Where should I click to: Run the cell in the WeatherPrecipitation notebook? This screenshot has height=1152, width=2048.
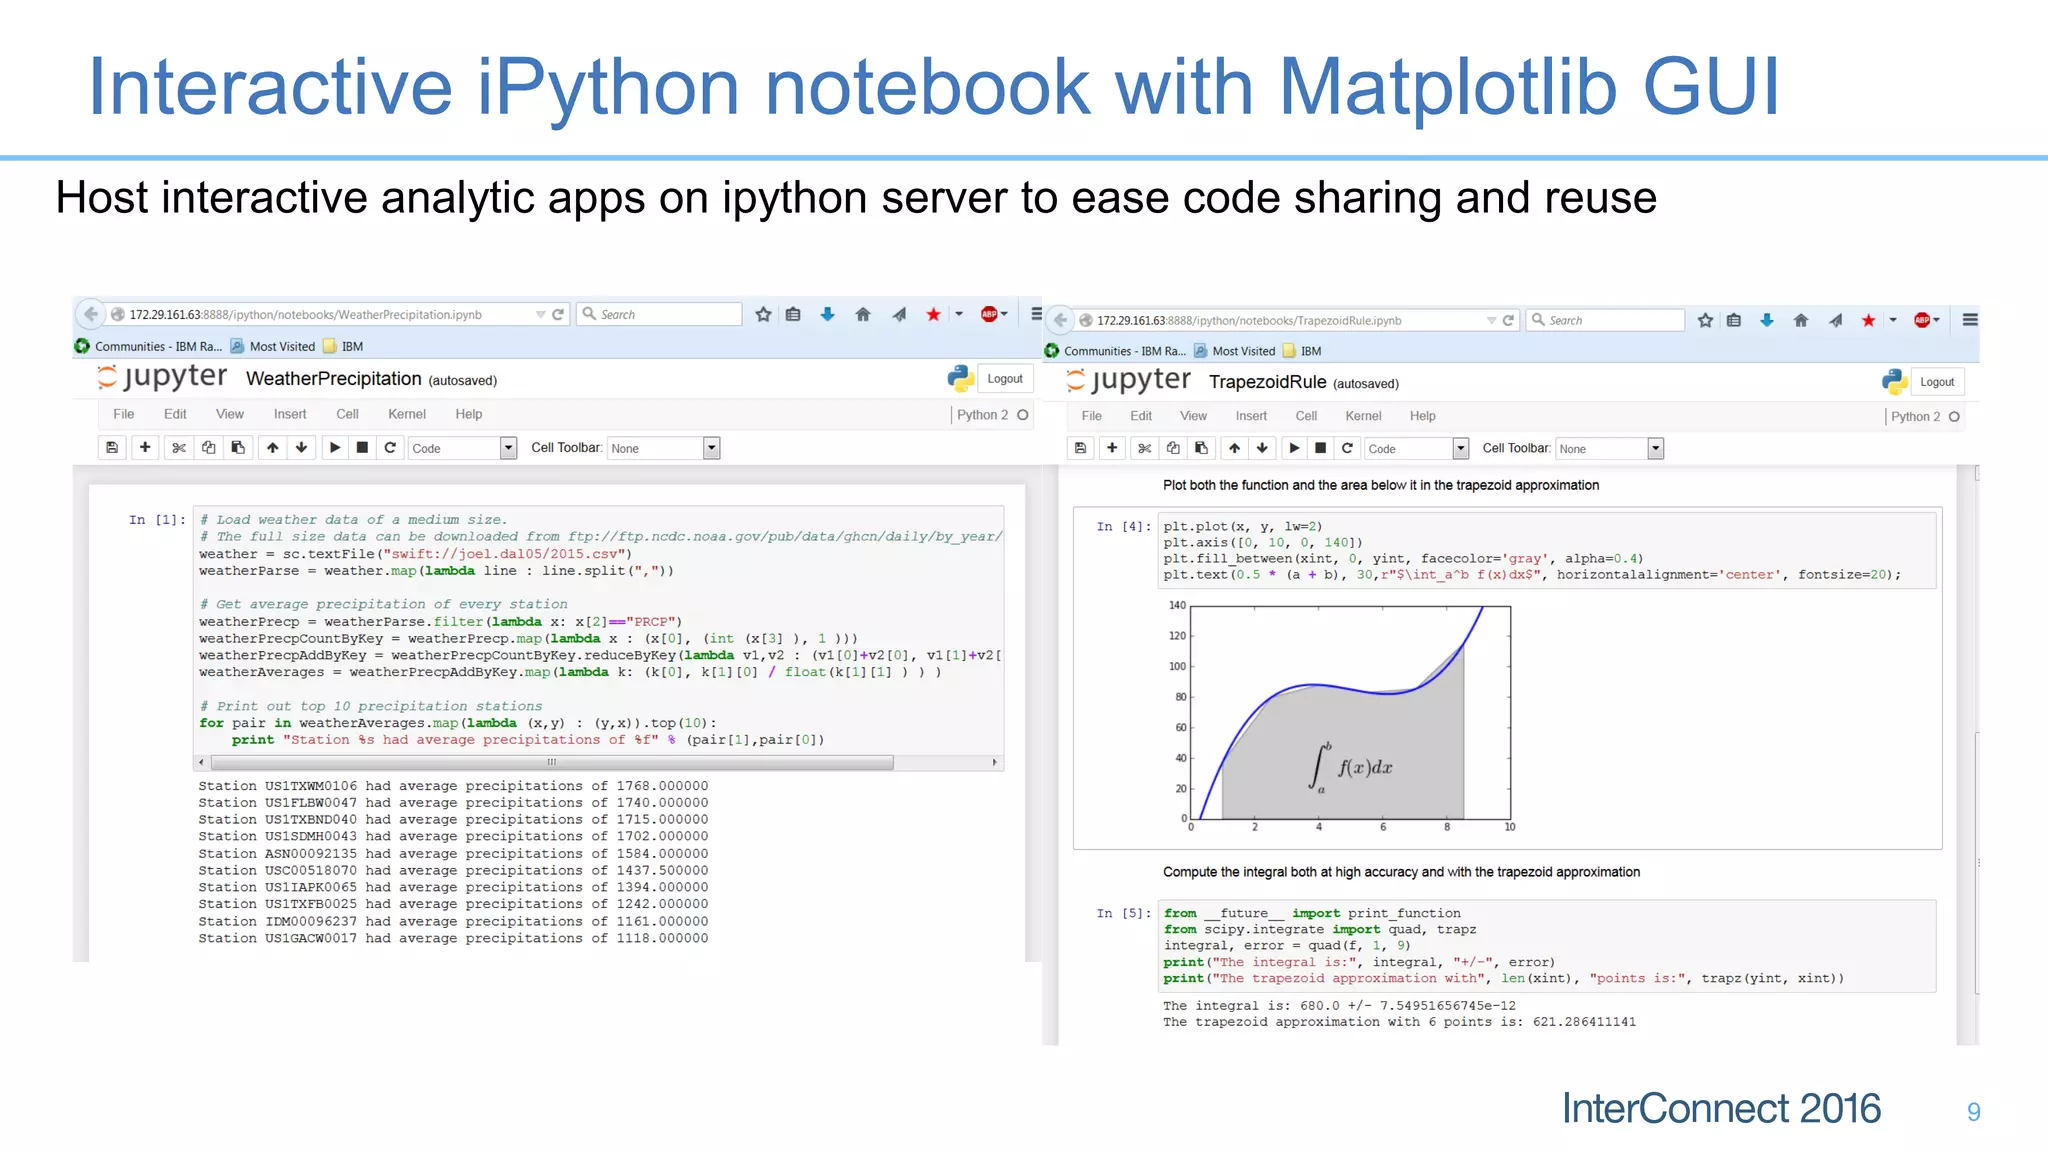[x=335, y=448]
